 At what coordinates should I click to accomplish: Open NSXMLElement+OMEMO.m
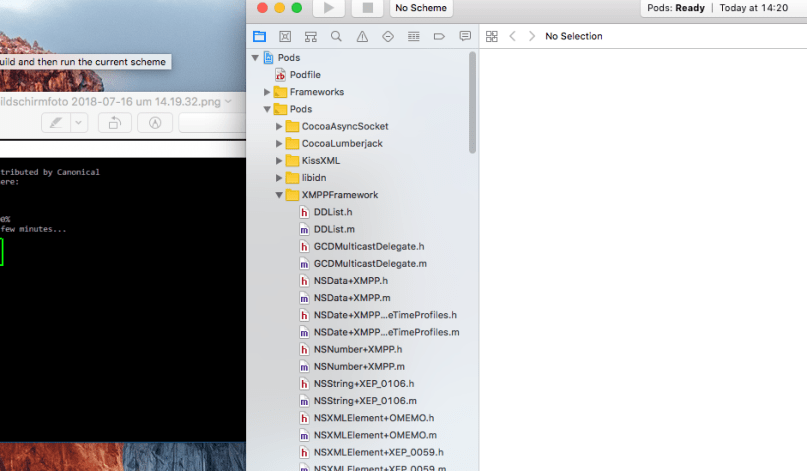375,435
